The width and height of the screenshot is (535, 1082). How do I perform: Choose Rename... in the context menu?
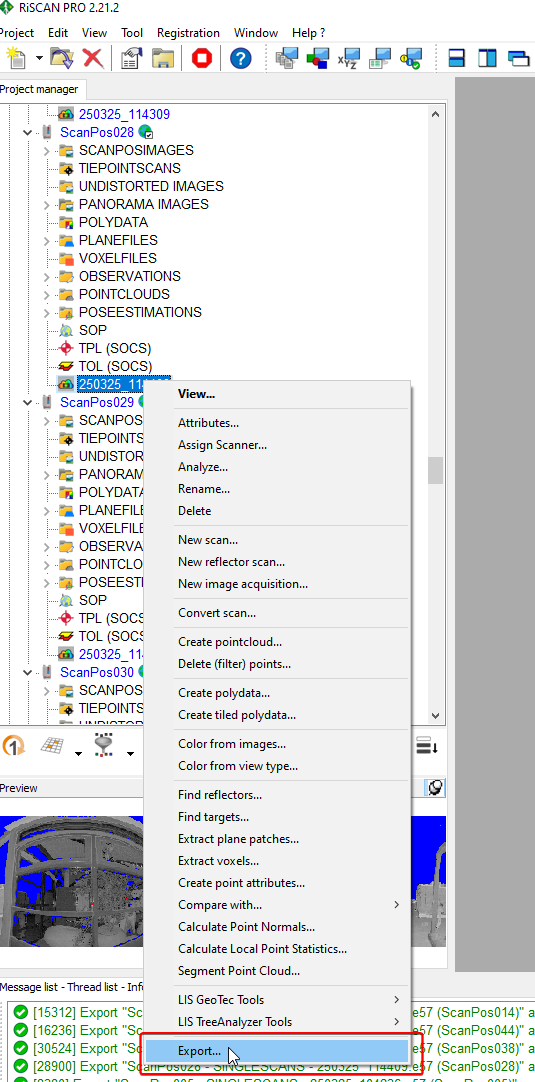pos(276,489)
